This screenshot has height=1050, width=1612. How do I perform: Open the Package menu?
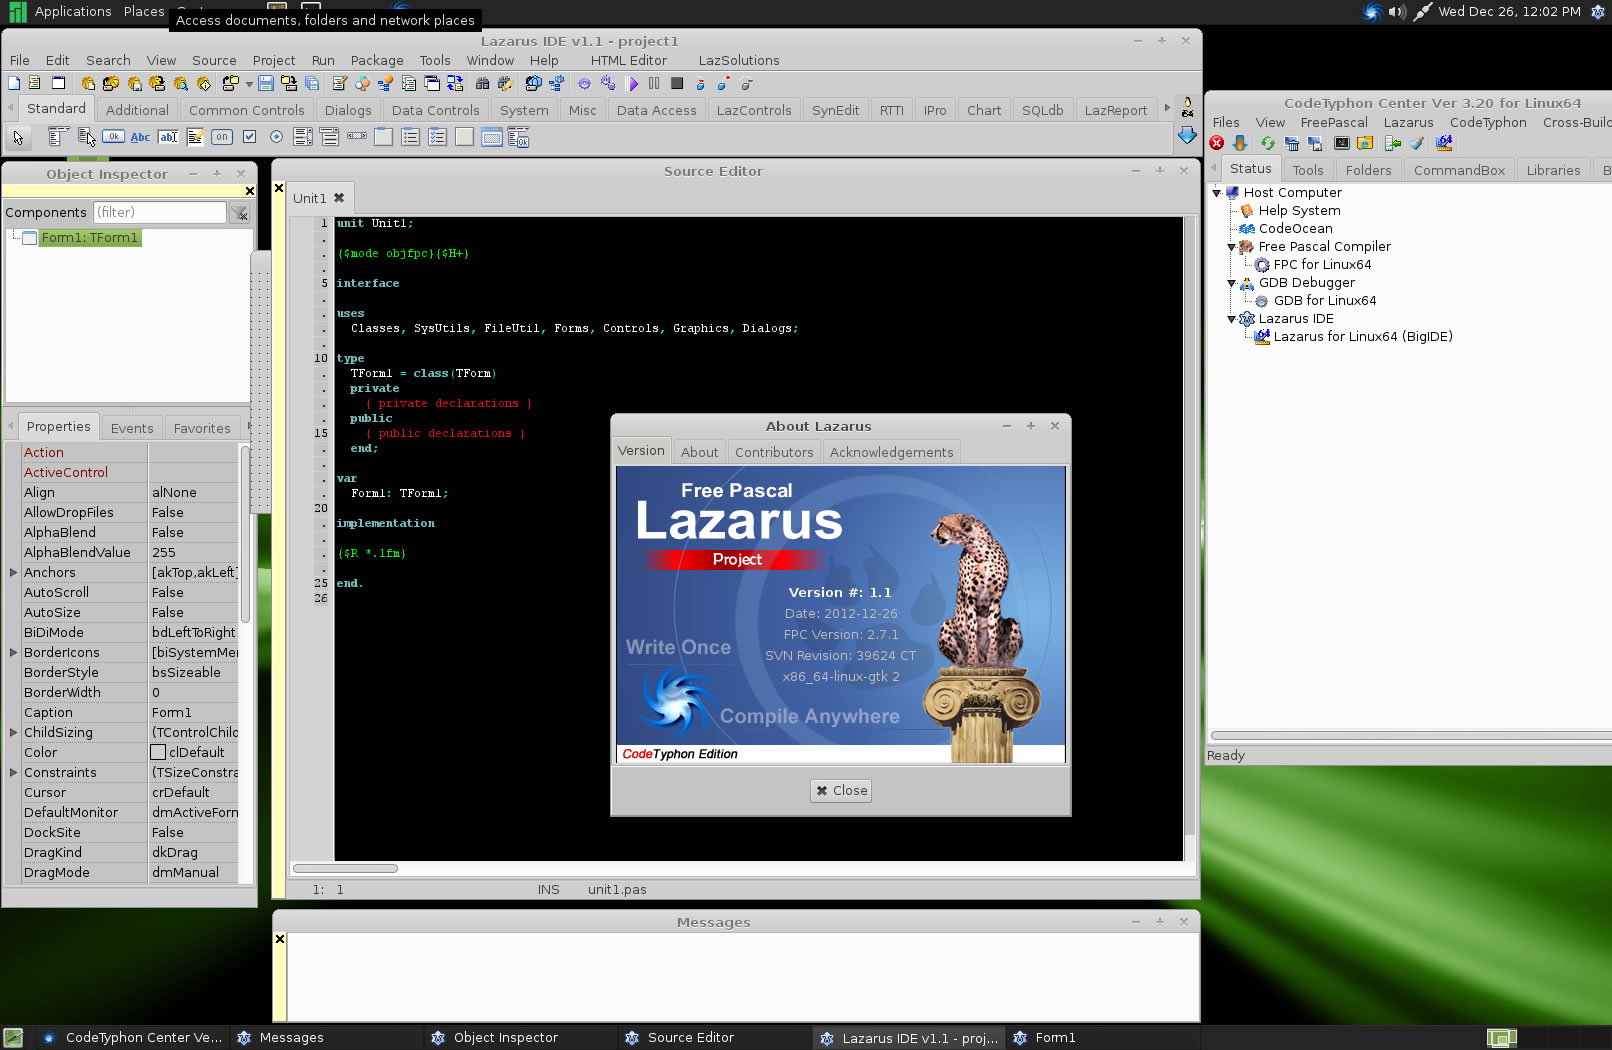point(377,60)
